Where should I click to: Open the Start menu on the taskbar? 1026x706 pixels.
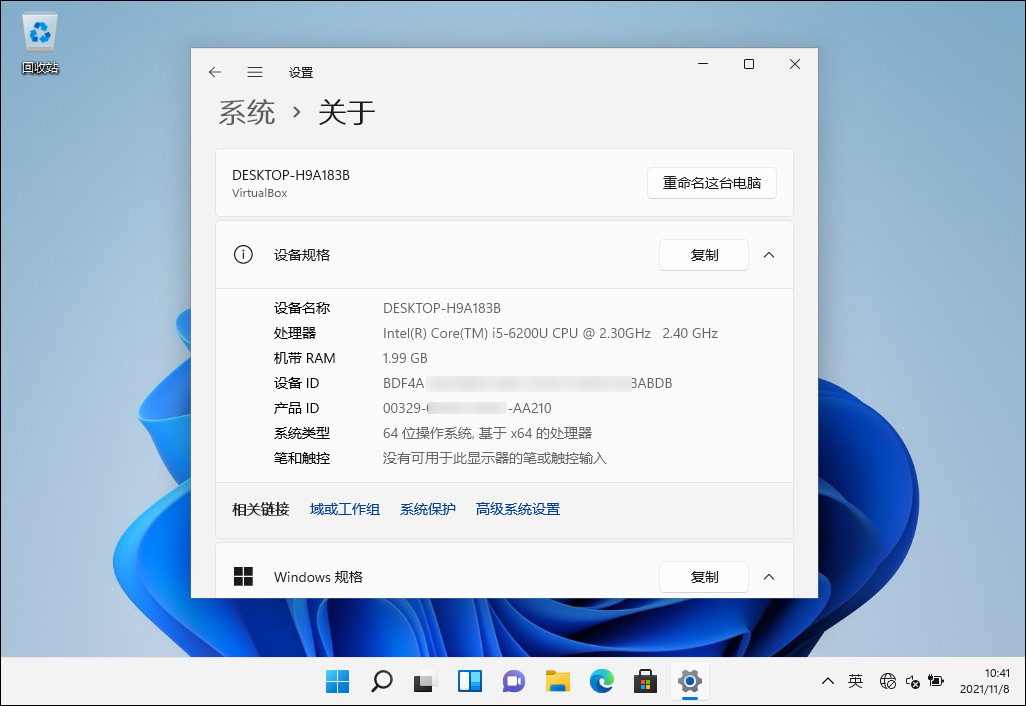tap(338, 681)
